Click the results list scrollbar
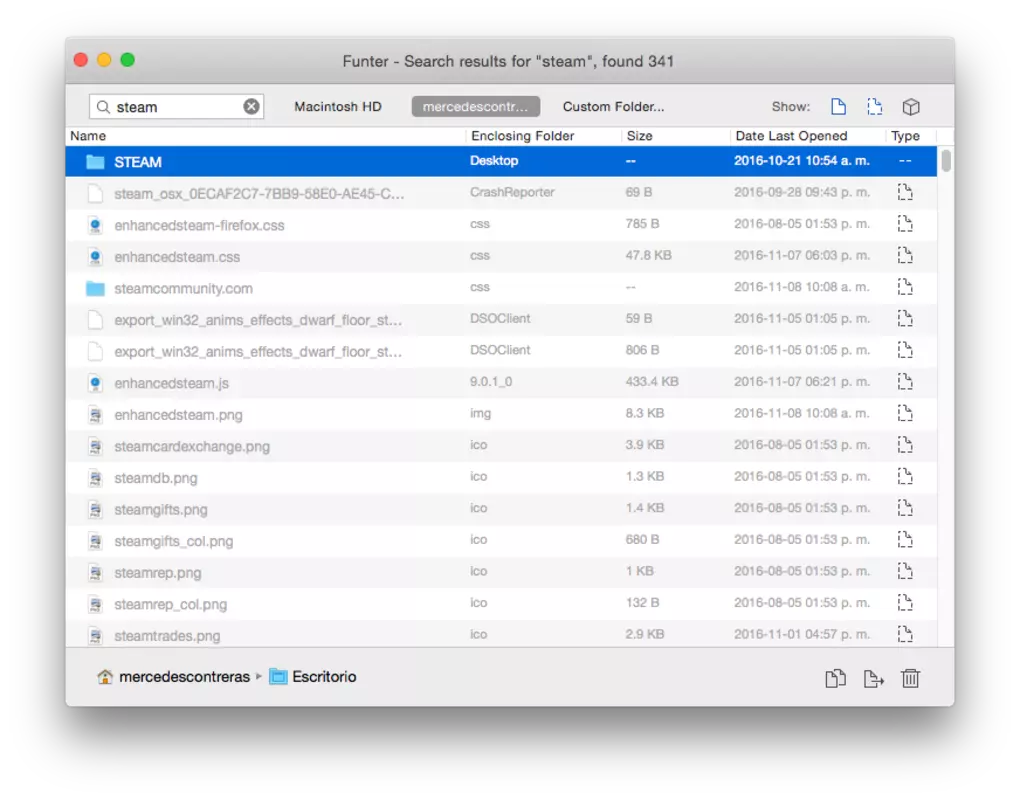This screenshot has width=1020, height=800. click(x=946, y=161)
